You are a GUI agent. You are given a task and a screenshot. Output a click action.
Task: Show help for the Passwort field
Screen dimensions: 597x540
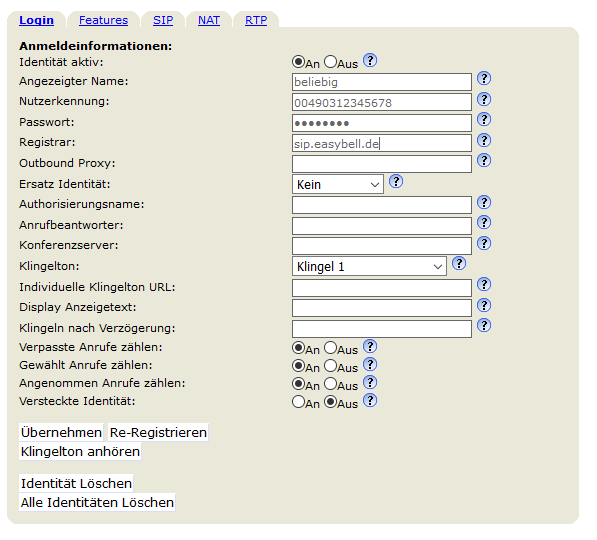pos(484,120)
